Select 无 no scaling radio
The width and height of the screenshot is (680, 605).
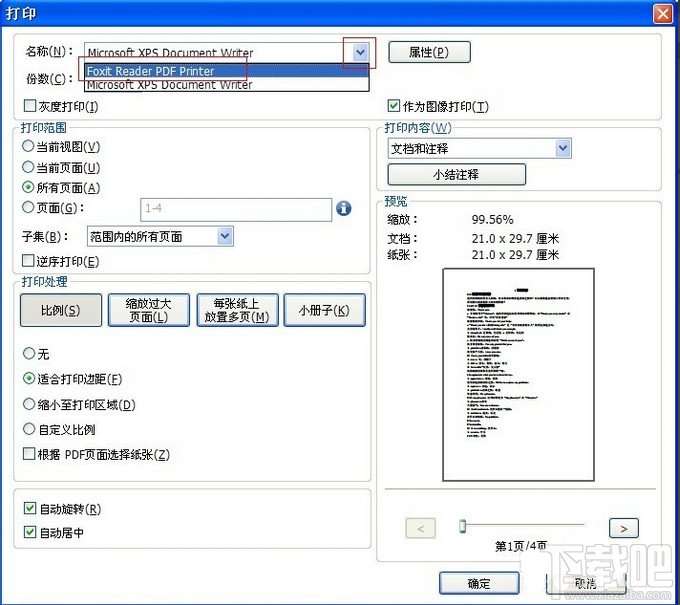[29, 353]
